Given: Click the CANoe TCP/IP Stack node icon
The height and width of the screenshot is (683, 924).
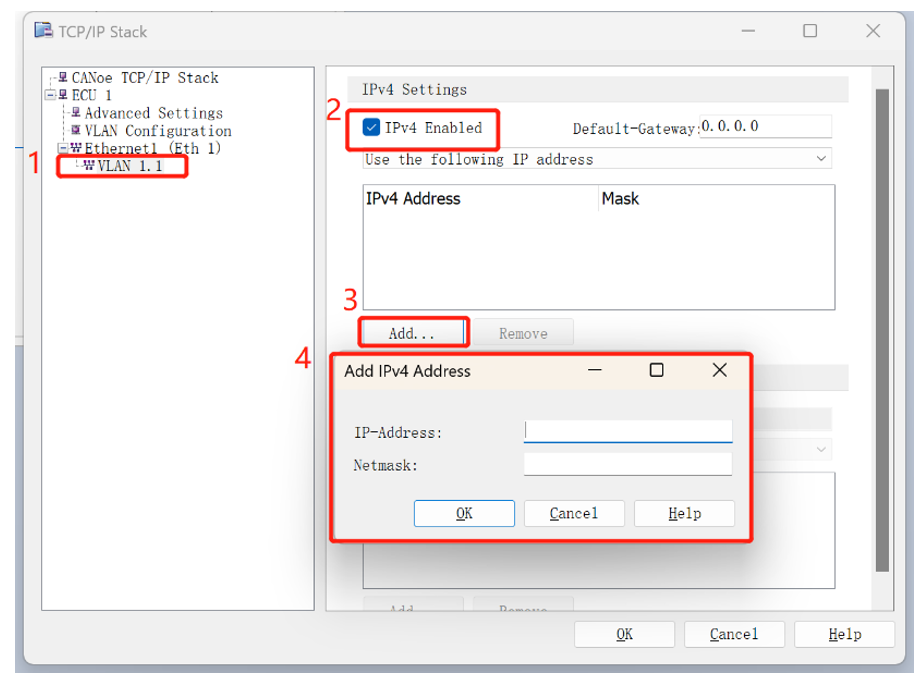Looking at the screenshot, I should (x=63, y=77).
